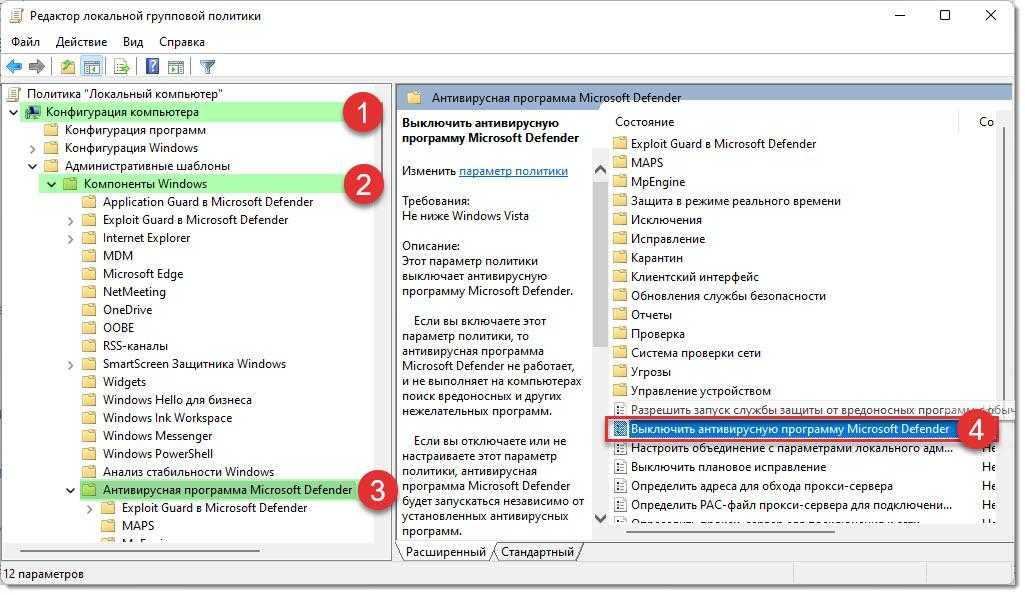Image resolution: width=1025 pixels, height=595 pixels.
Task: Select Windows Hello для бизнеса
Action: [x=177, y=400]
